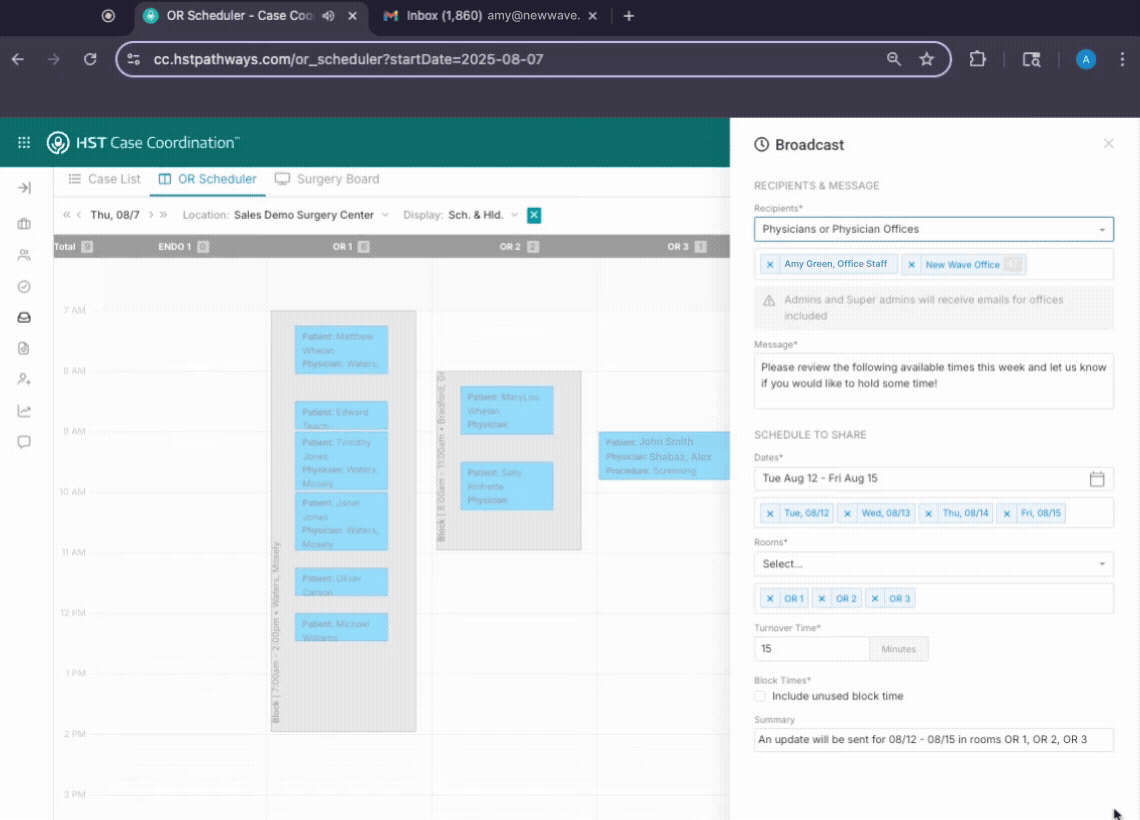1140x820 pixels.
Task: Expand the collapsed left sidebar arrow
Action: 24,188
